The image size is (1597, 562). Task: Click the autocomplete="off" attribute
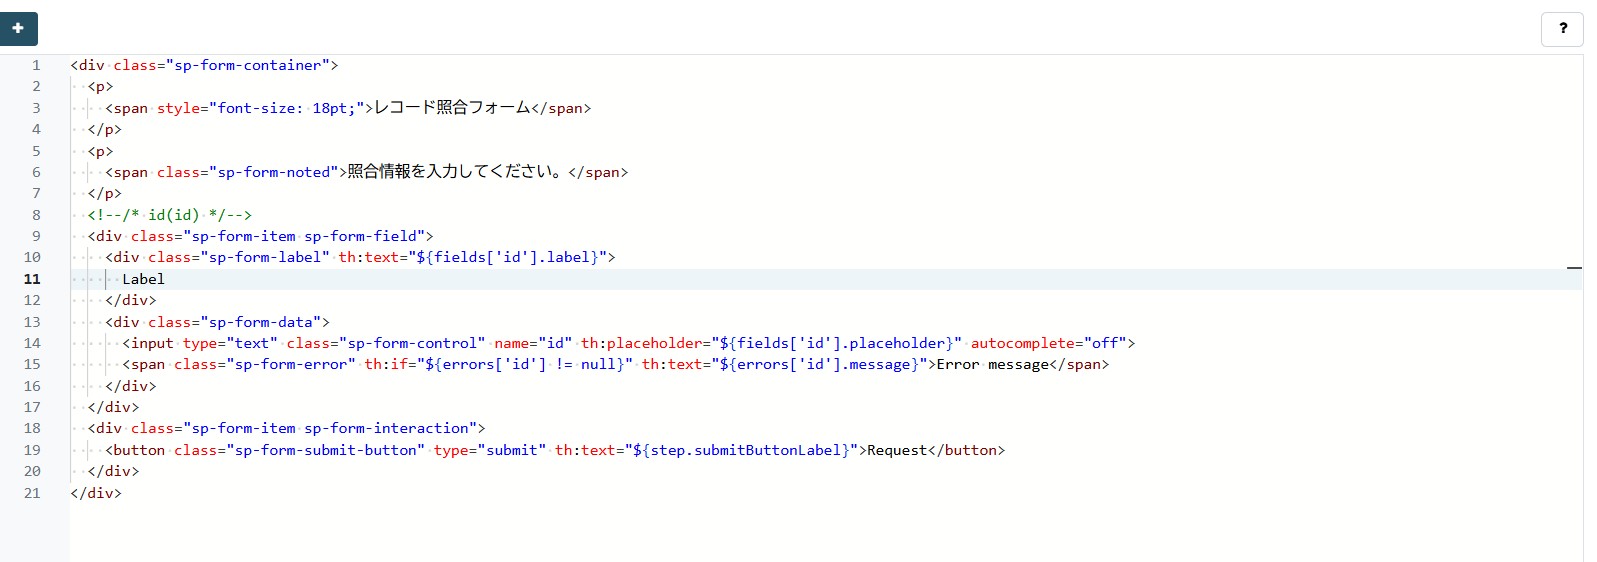pos(1049,343)
